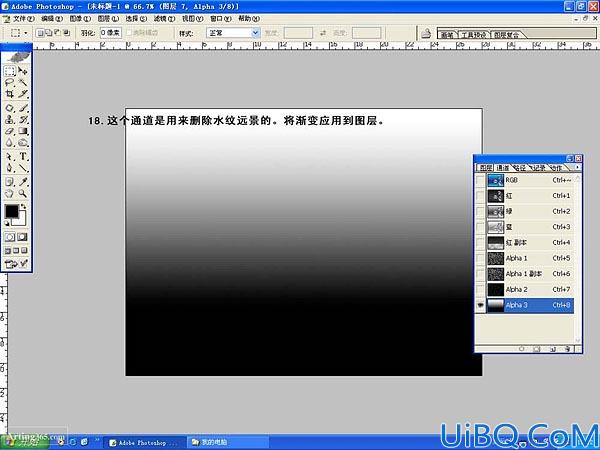Screen dimensions: 600x450
Task: Select the Gradient tool
Action: tap(23, 132)
